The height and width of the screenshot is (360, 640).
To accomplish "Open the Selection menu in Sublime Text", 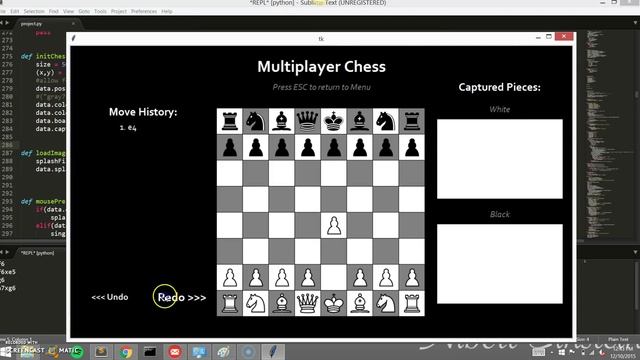I will point(34,11).
